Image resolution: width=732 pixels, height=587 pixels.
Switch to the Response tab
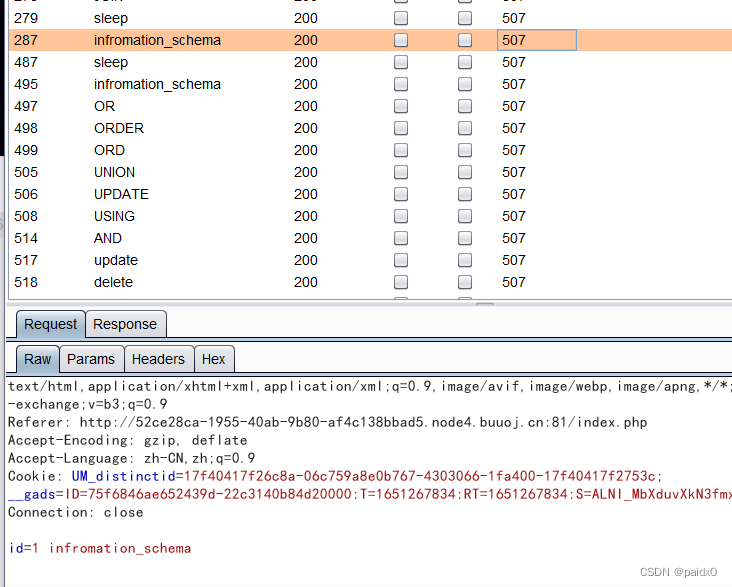coord(125,324)
